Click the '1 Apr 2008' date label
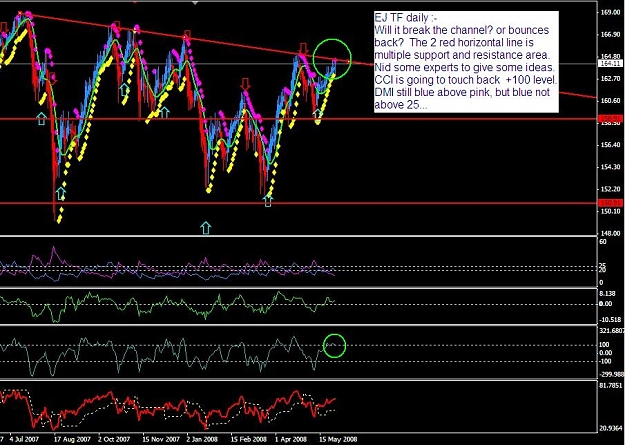 [x=292, y=439]
